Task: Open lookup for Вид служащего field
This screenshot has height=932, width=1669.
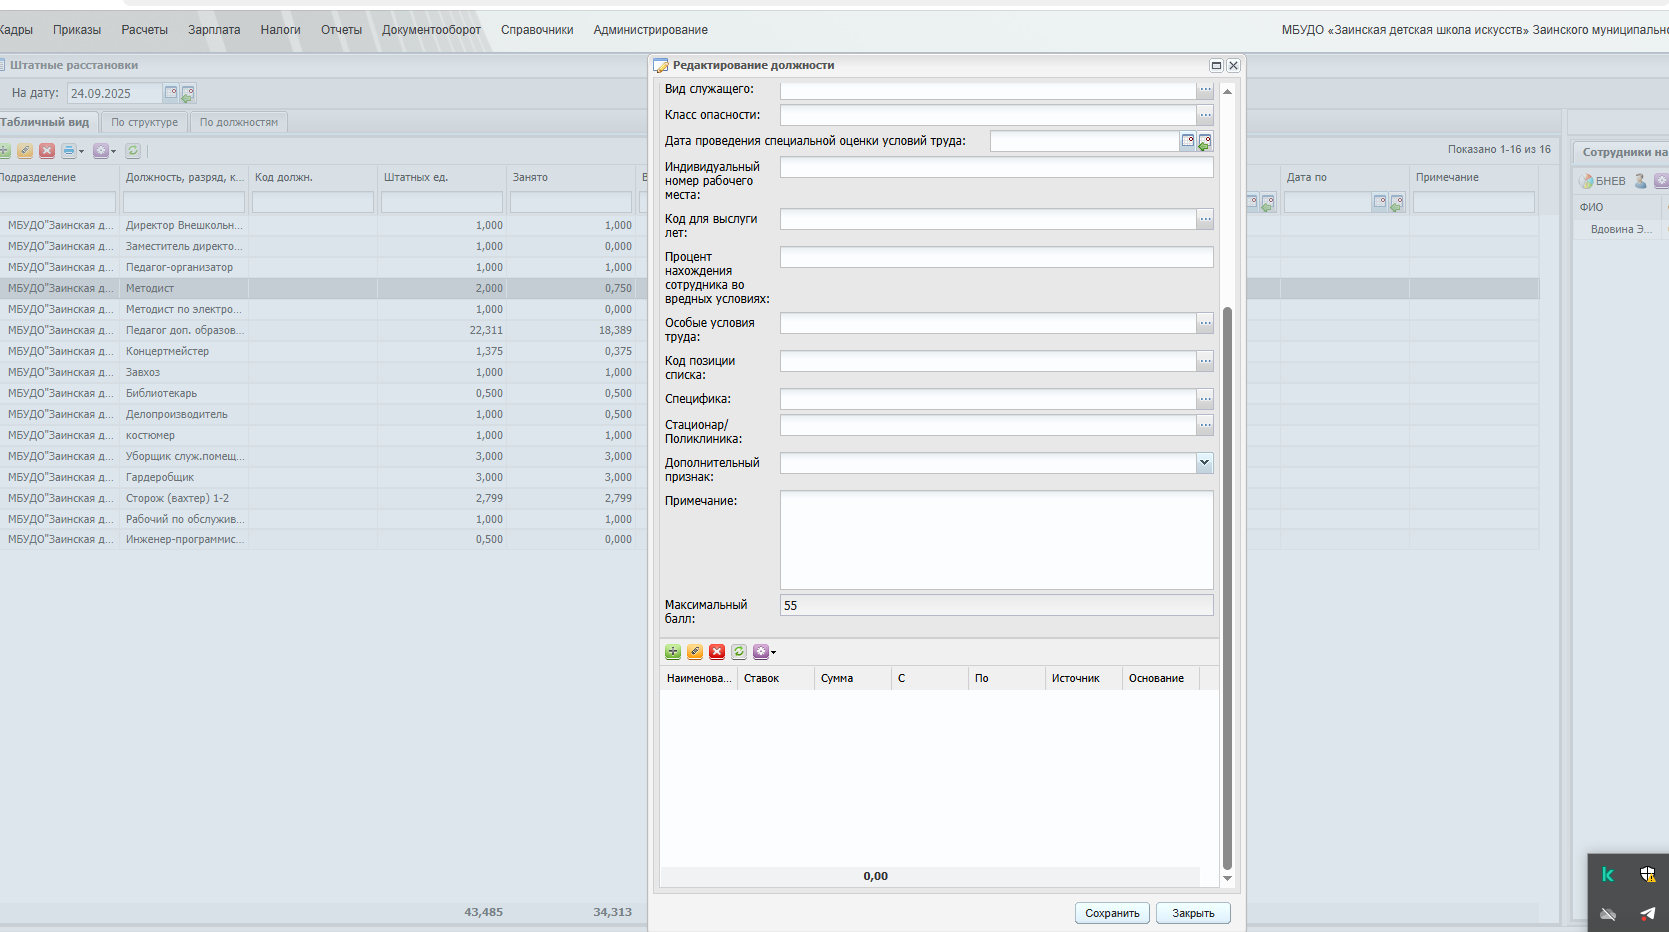Action: click(1206, 90)
